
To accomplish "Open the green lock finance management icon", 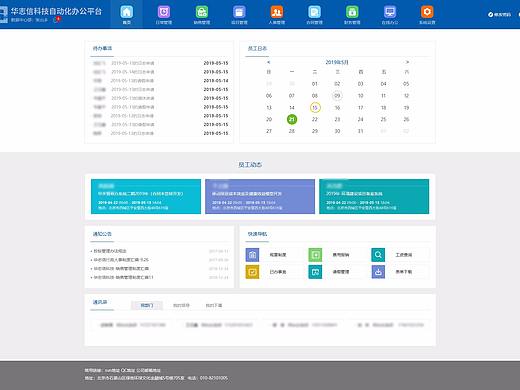I will (x=352, y=12).
